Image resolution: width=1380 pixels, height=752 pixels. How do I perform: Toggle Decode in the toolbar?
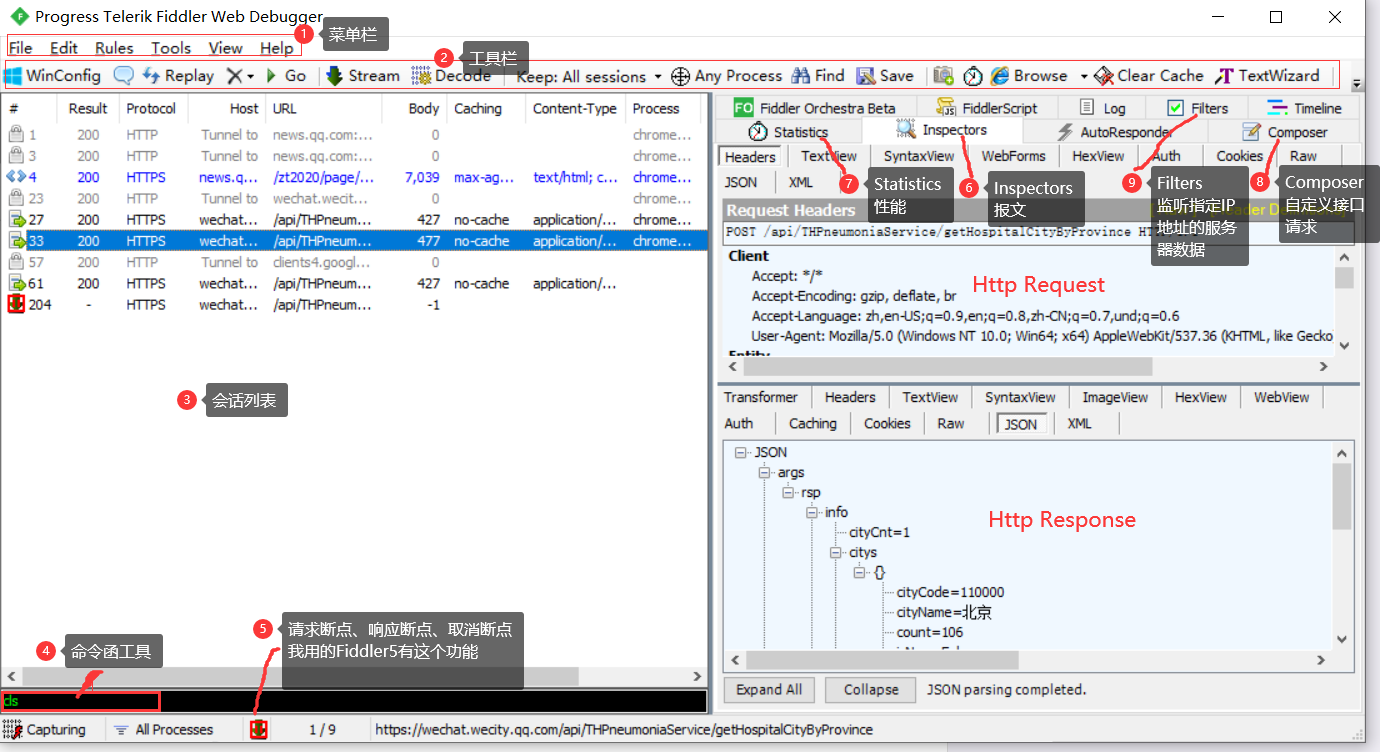click(x=451, y=76)
